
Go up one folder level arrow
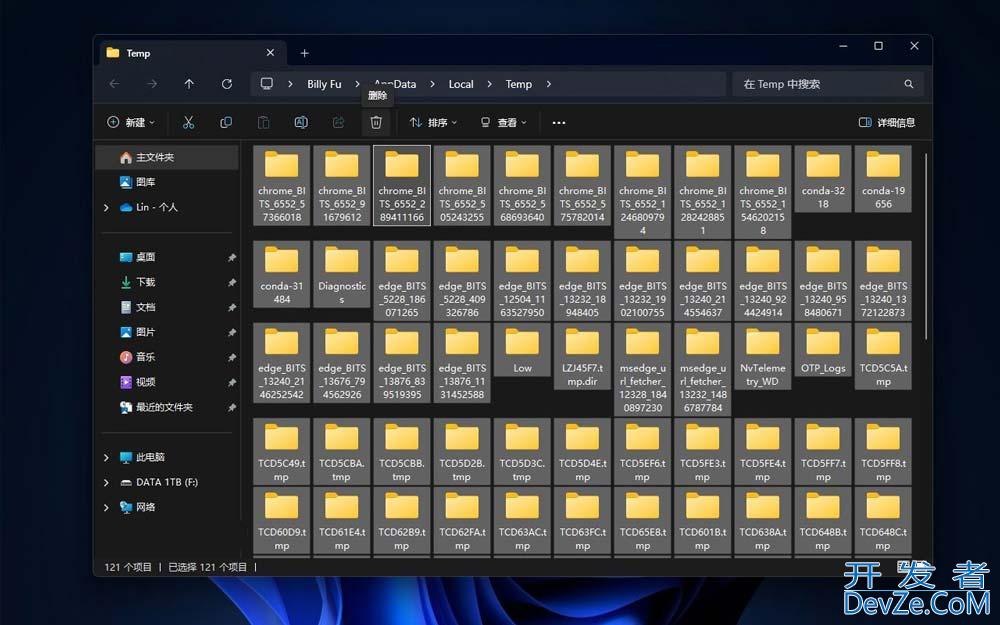pos(189,84)
